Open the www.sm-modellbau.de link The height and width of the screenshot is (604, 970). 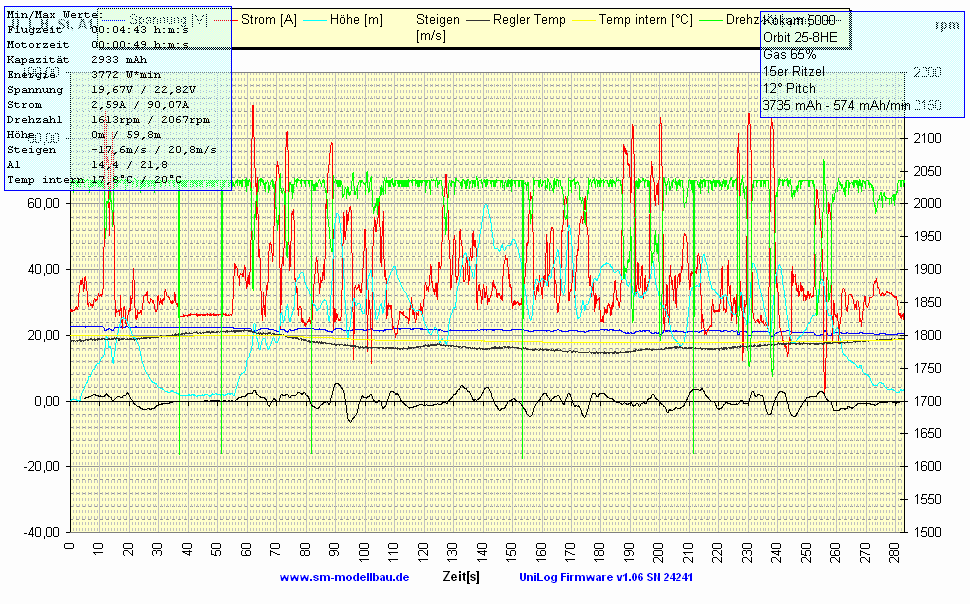[x=344, y=578]
